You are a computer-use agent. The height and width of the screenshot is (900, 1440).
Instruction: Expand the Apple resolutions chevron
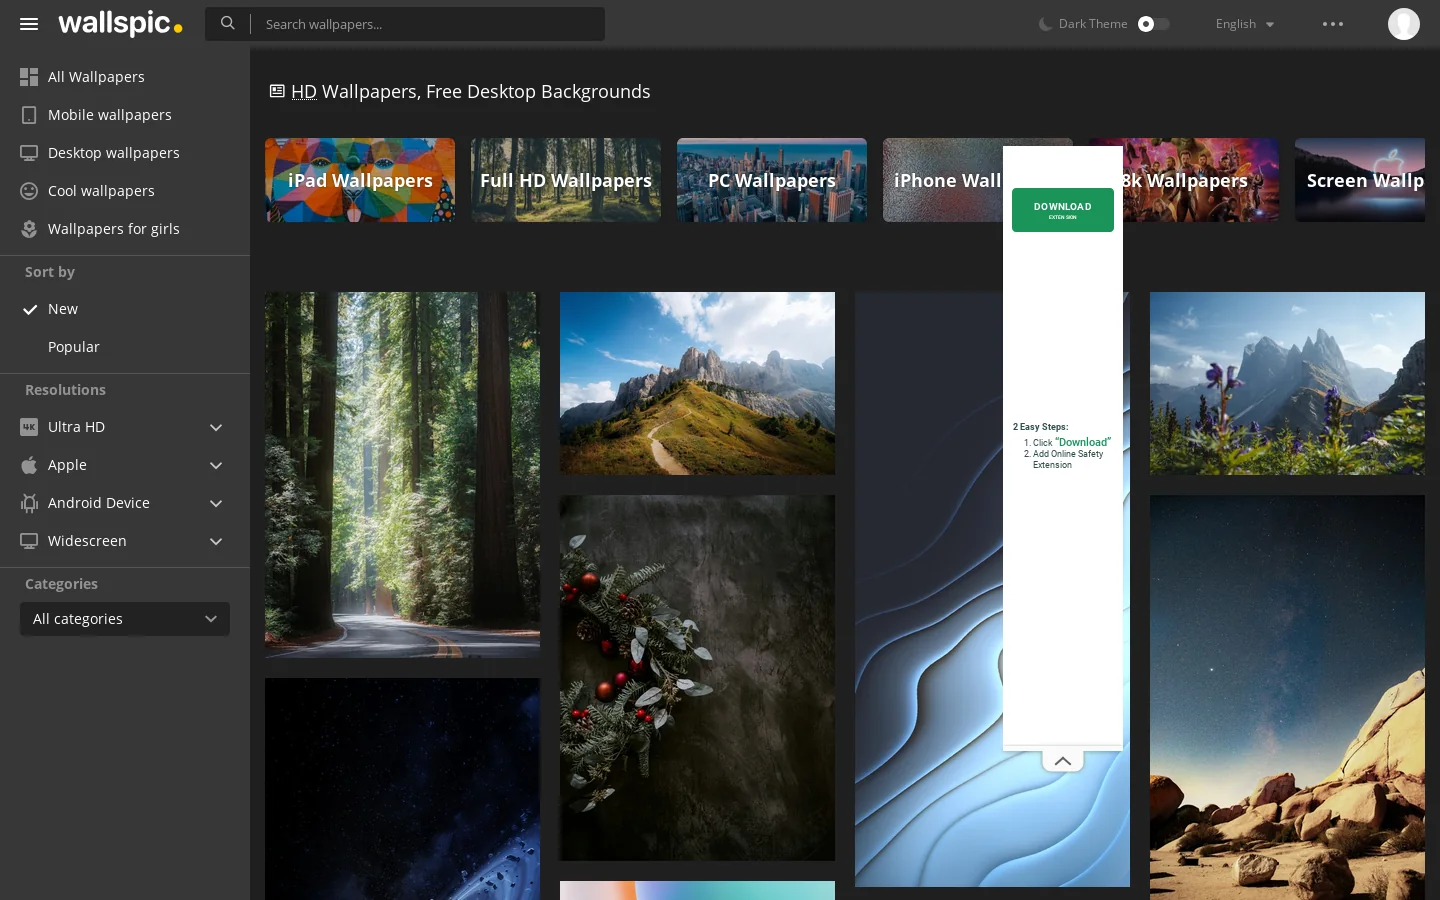click(216, 465)
